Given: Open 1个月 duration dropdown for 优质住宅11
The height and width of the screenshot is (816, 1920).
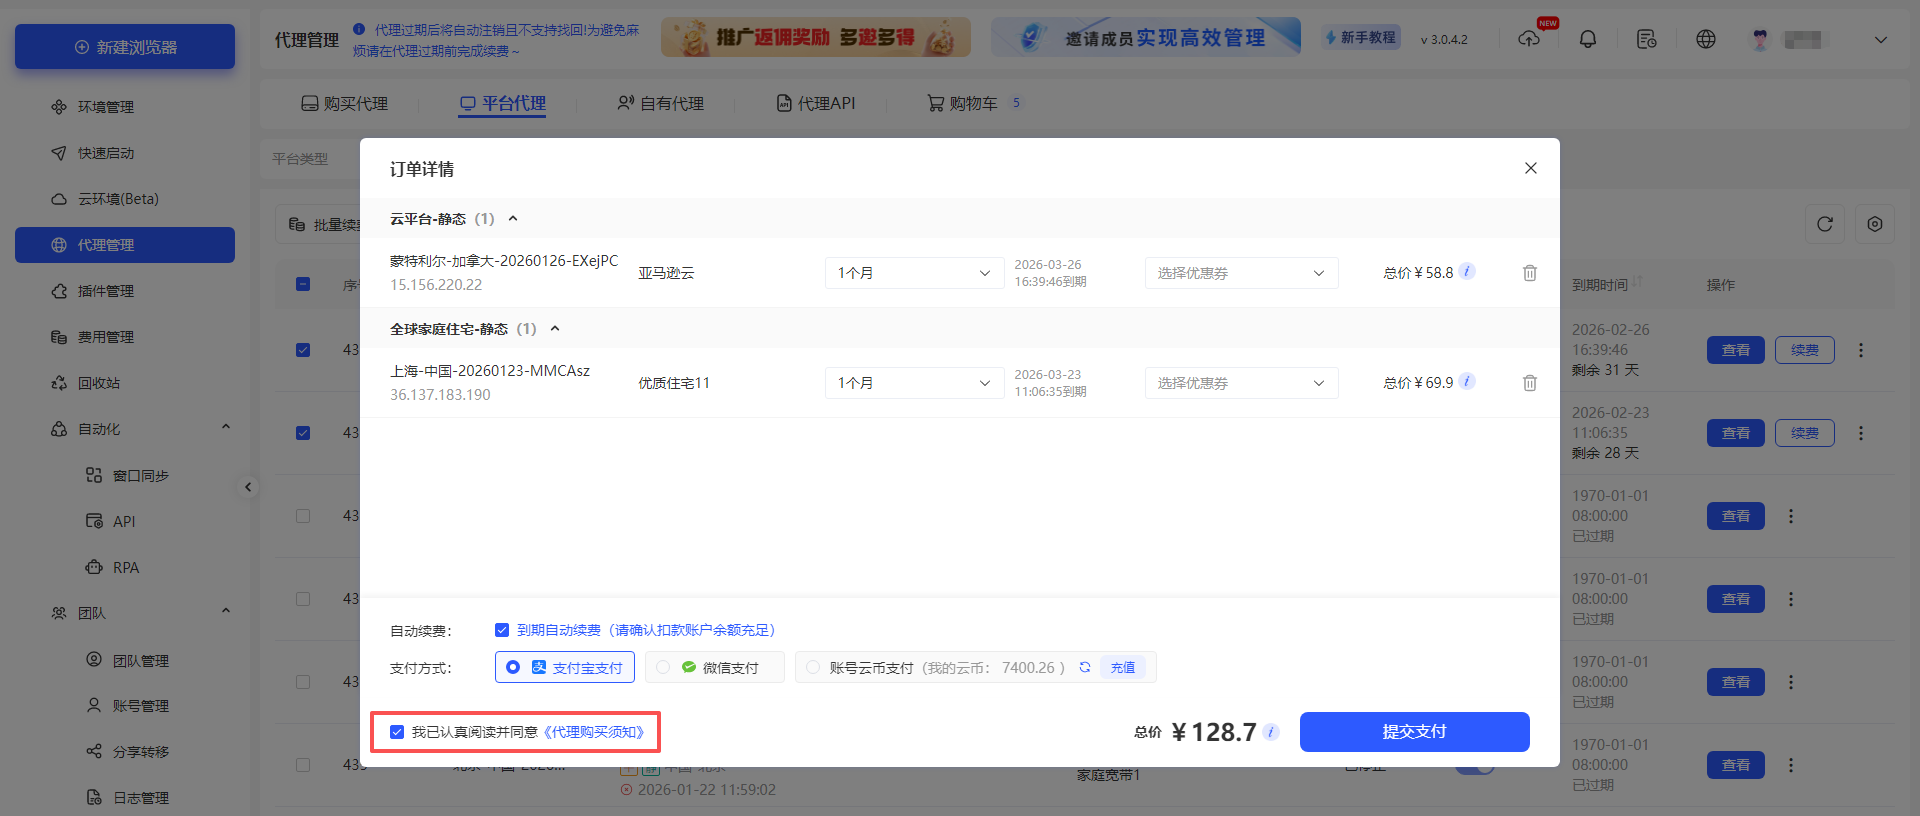Looking at the screenshot, I should pyautogui.click(x=914, y=383).
